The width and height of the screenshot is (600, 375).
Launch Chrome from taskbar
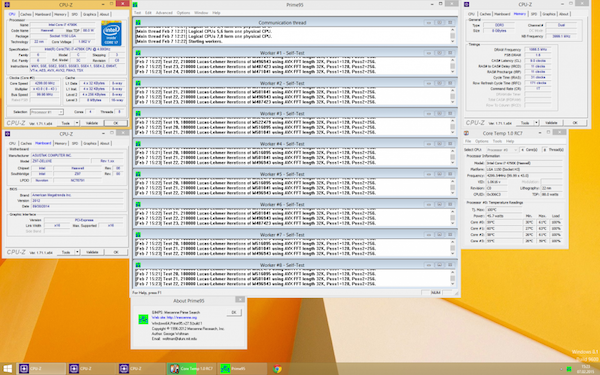click(x=277, y=369)
